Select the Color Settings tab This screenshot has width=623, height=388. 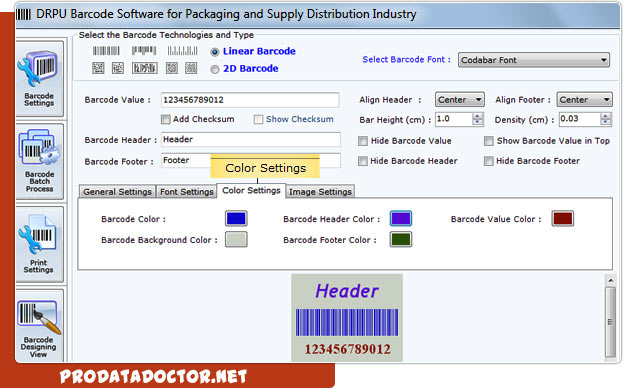coord(251,191)
